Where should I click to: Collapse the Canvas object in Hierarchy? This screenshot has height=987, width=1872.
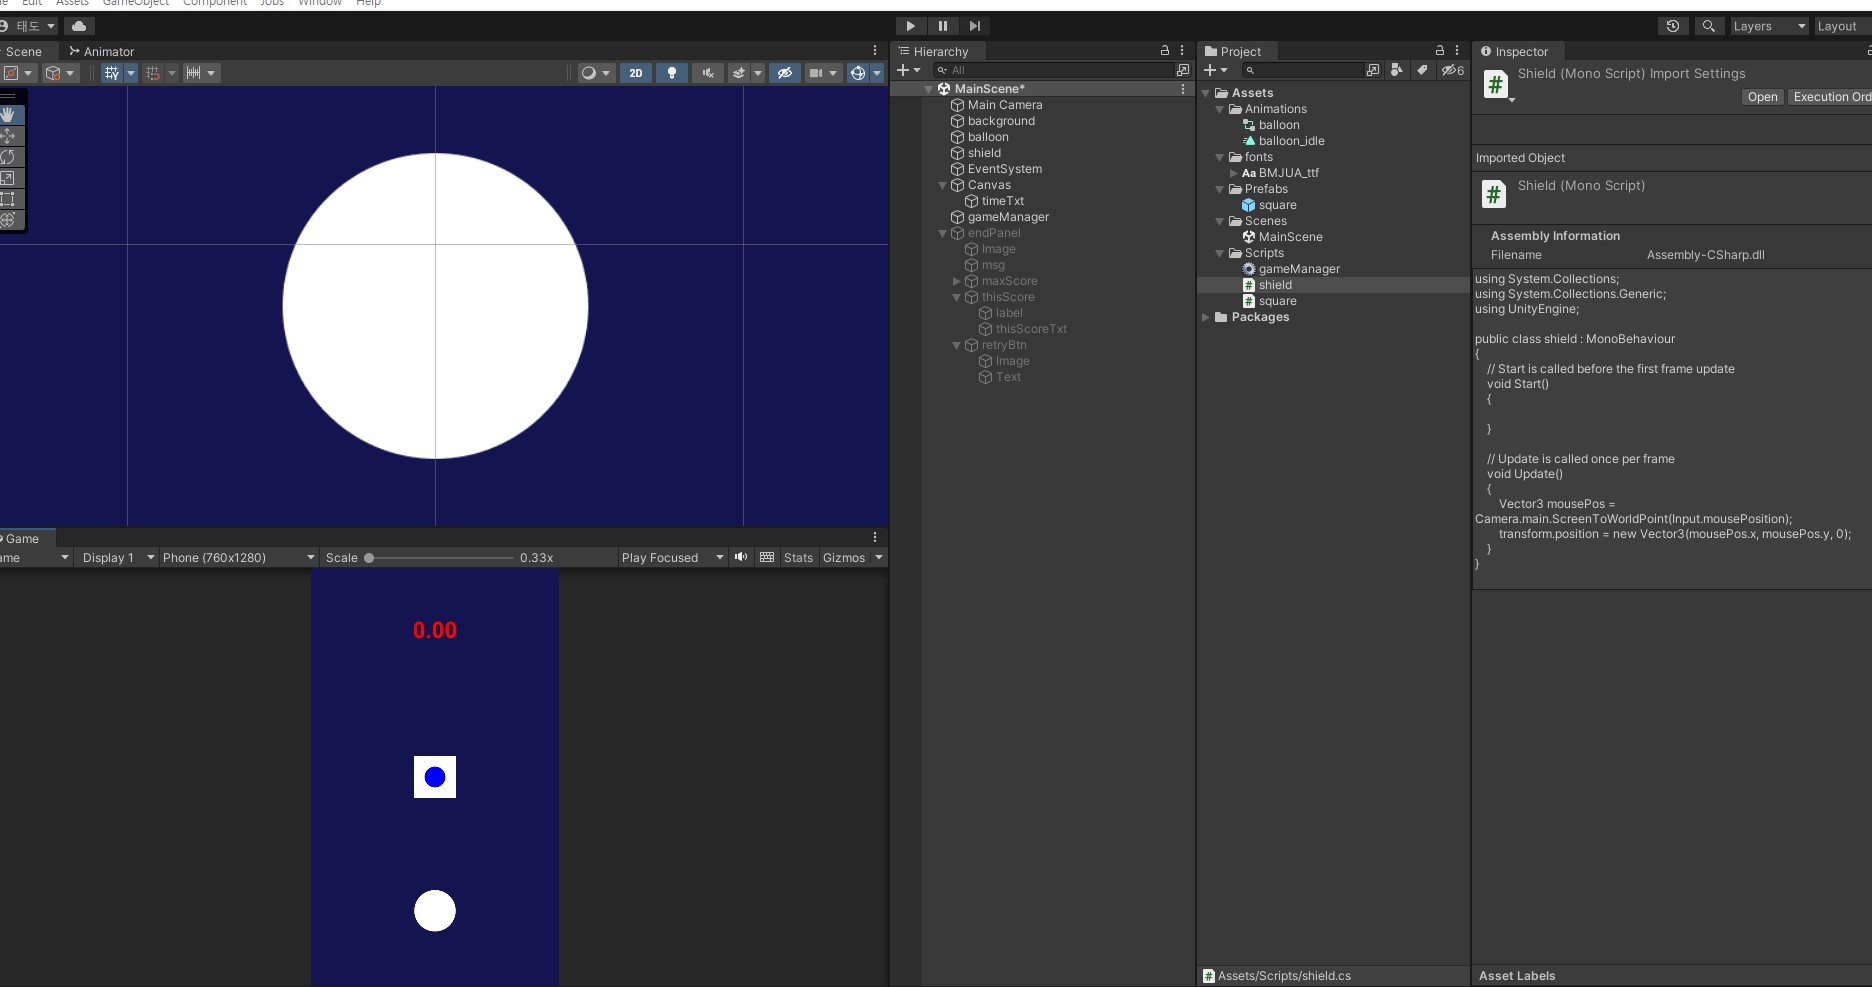942,185
